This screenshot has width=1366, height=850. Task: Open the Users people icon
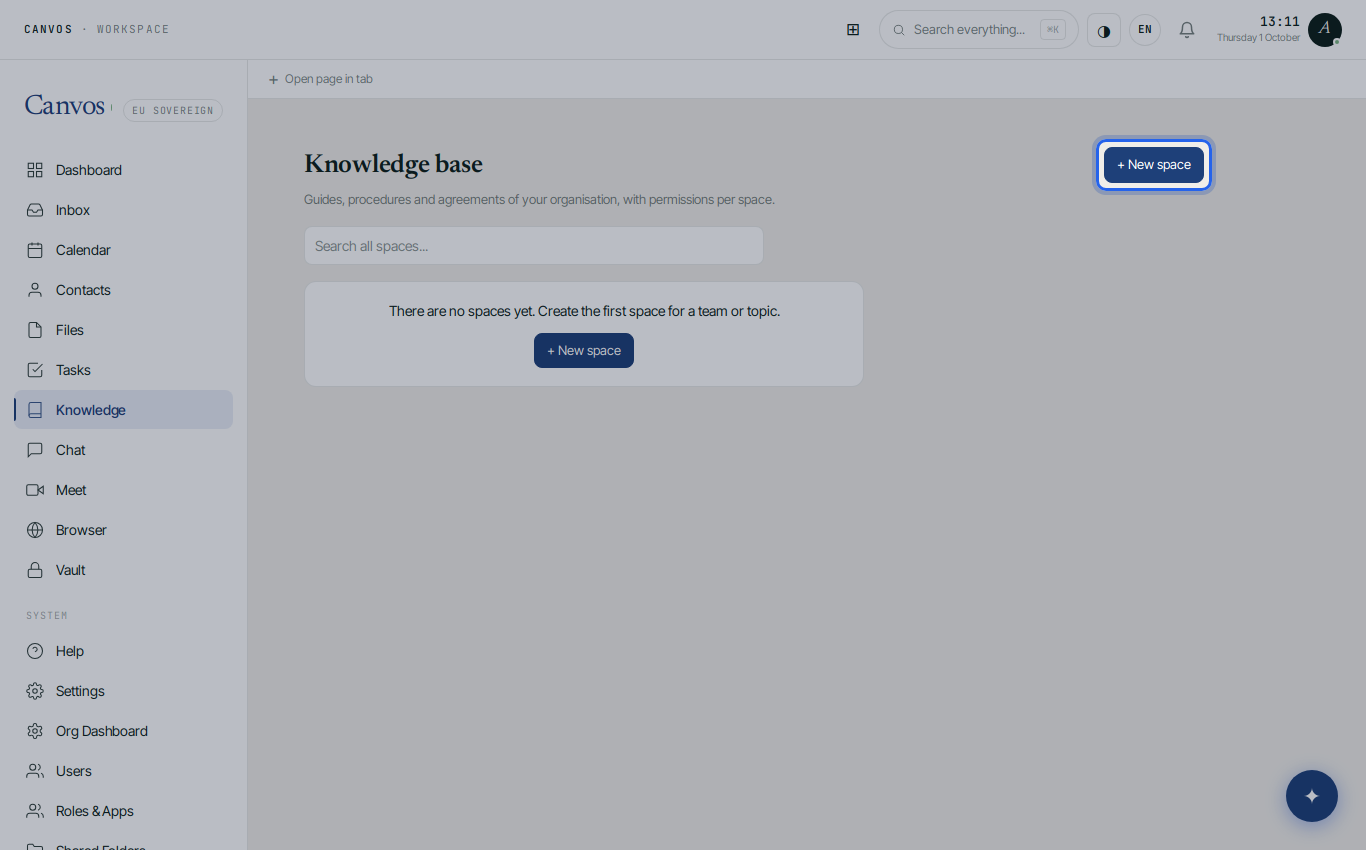tap(35, 771)
